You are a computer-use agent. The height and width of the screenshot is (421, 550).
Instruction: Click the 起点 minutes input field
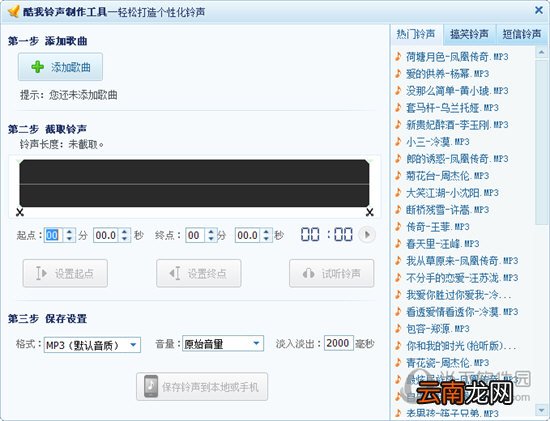pos(54,235)
